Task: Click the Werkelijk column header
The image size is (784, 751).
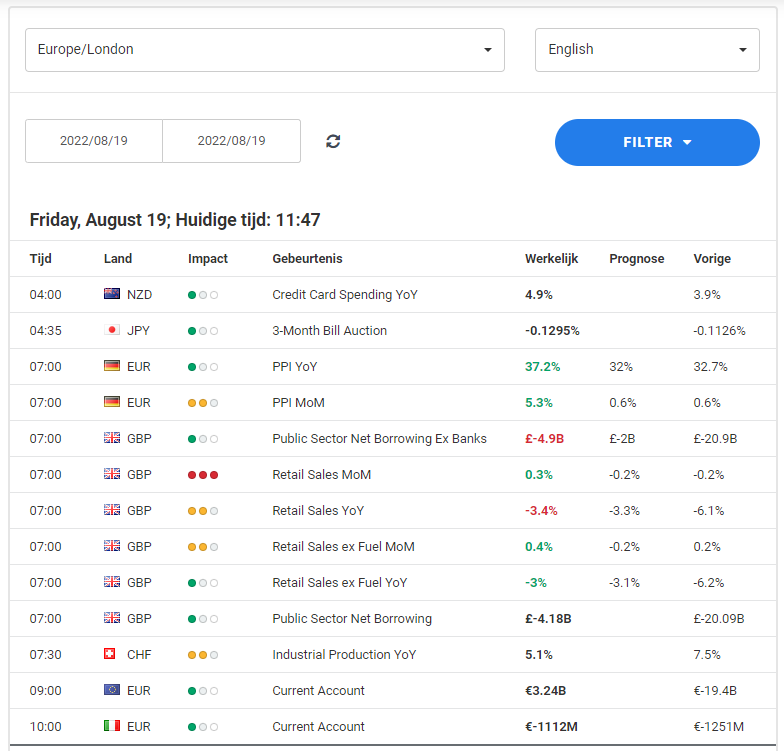Action: [x=551, y=258]
